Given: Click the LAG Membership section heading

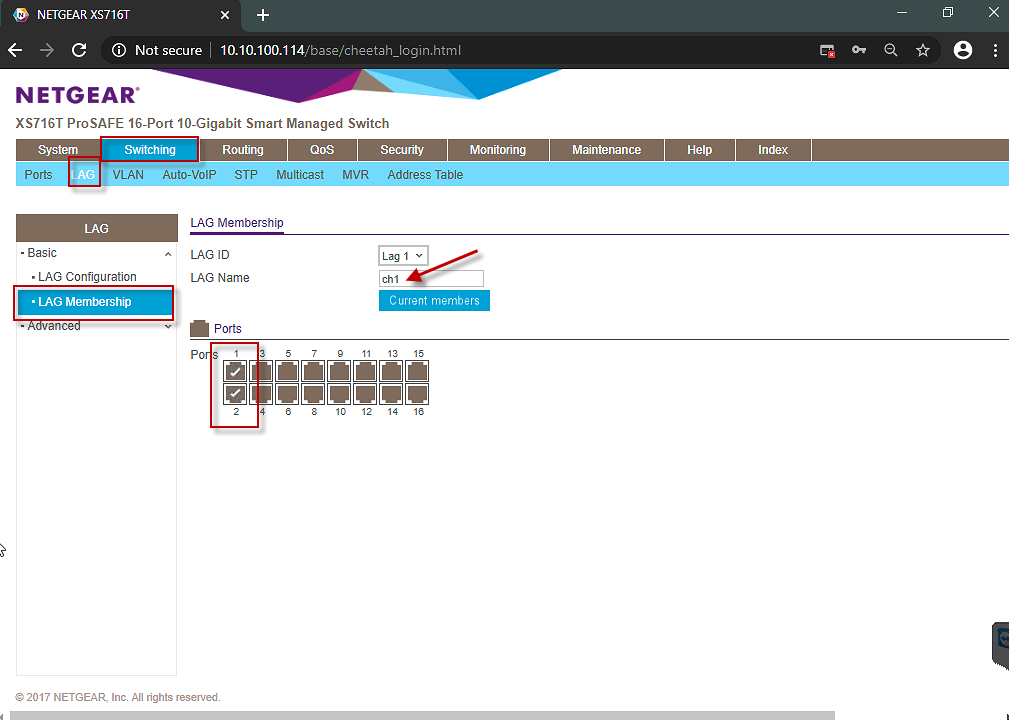Looking at the screenshot, I should 237,223.
